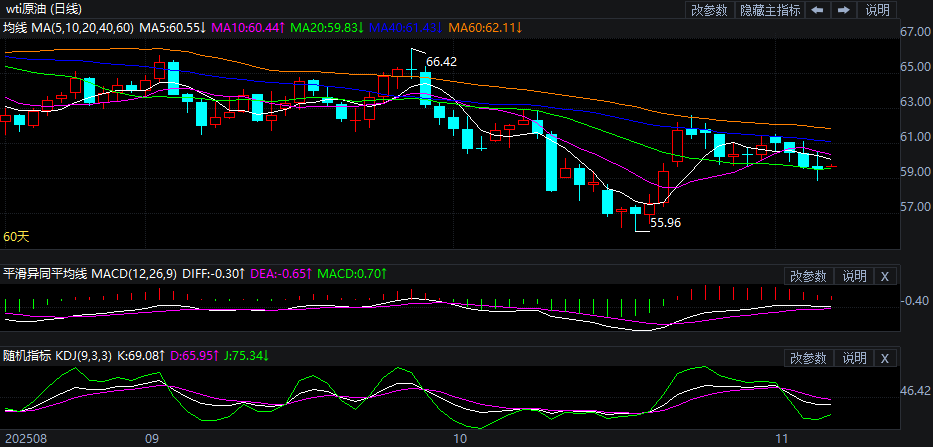
Task: Click the 55.96 low price flag marker
Action: (665, 224)
